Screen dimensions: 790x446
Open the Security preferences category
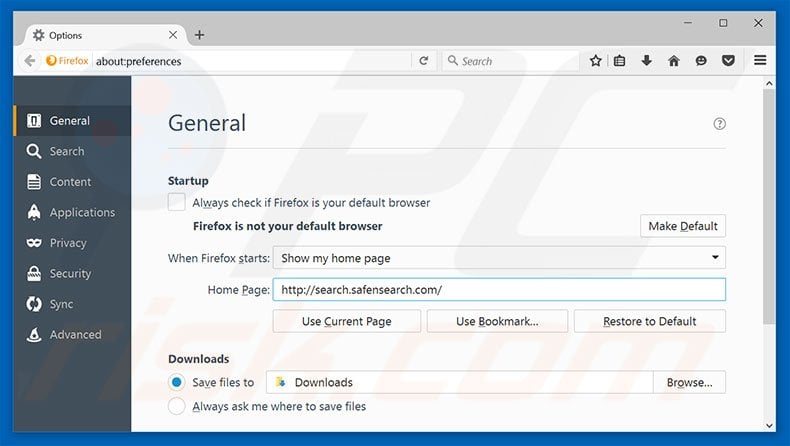pyautogui.click(x=72, y=274)
